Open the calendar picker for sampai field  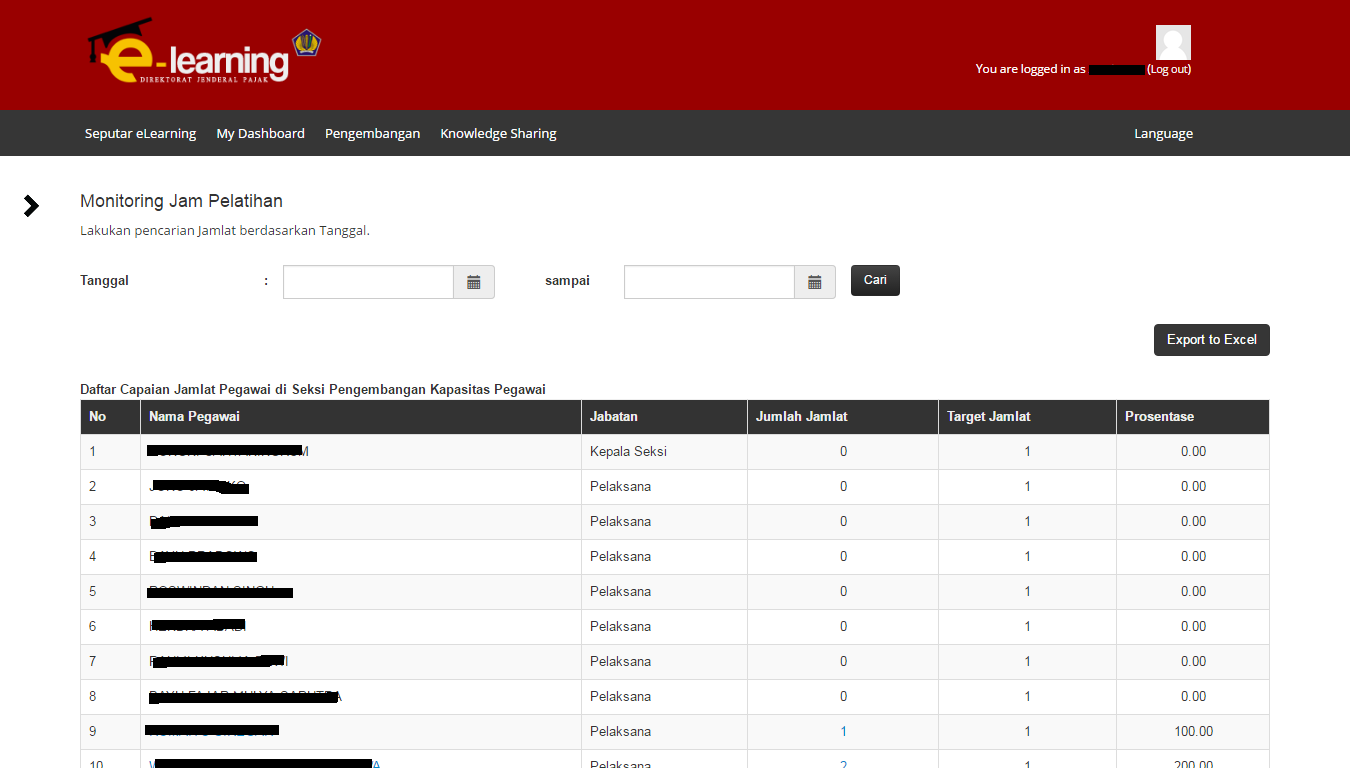[x=814, y=281]
